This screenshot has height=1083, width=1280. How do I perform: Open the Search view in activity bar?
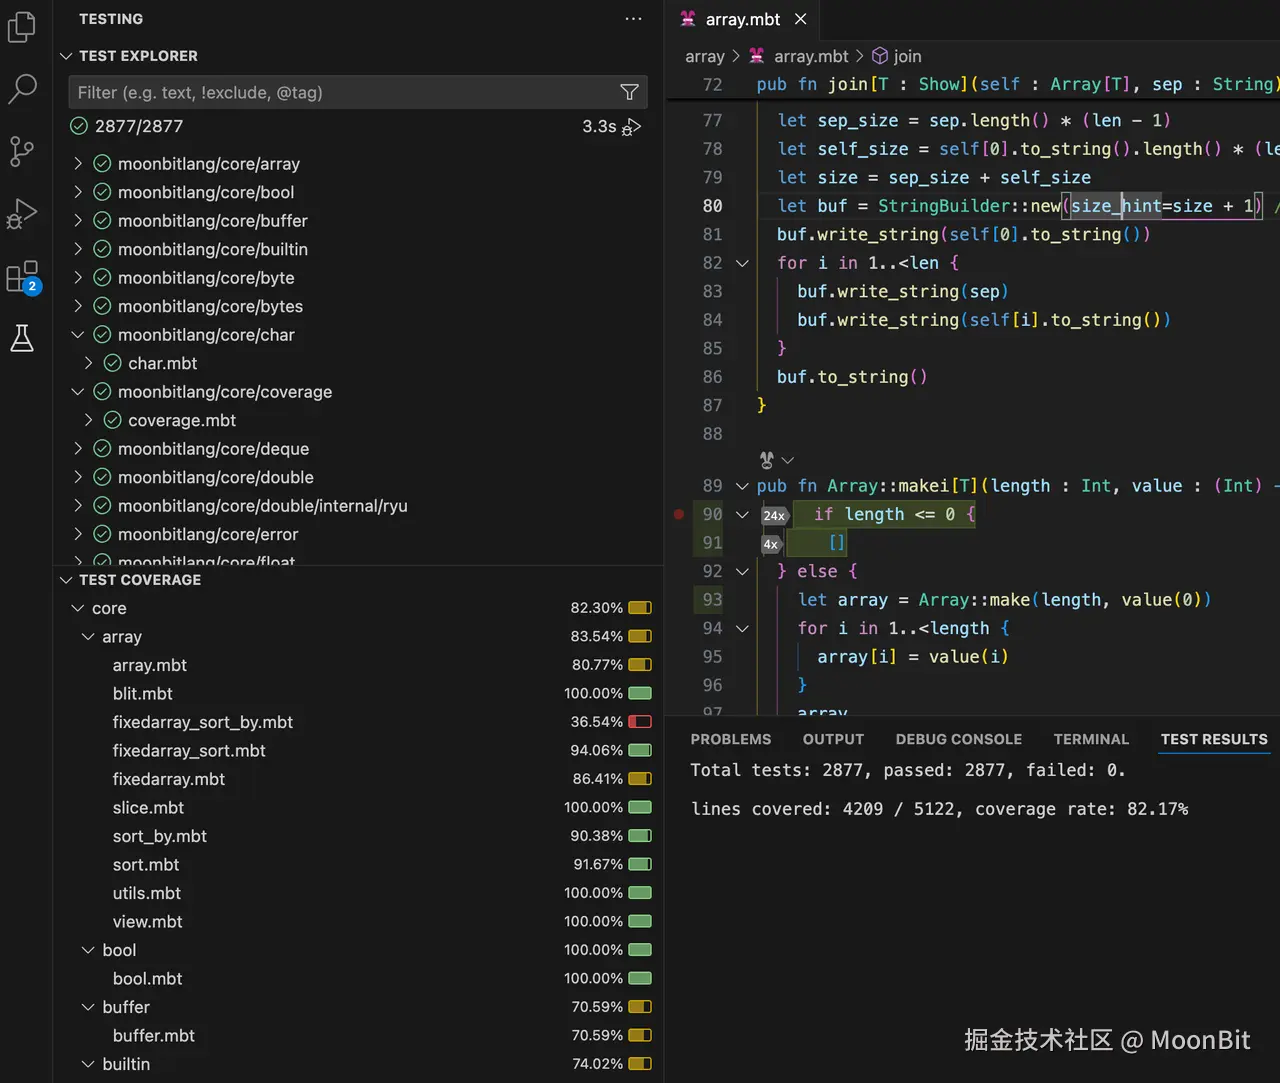22,89
